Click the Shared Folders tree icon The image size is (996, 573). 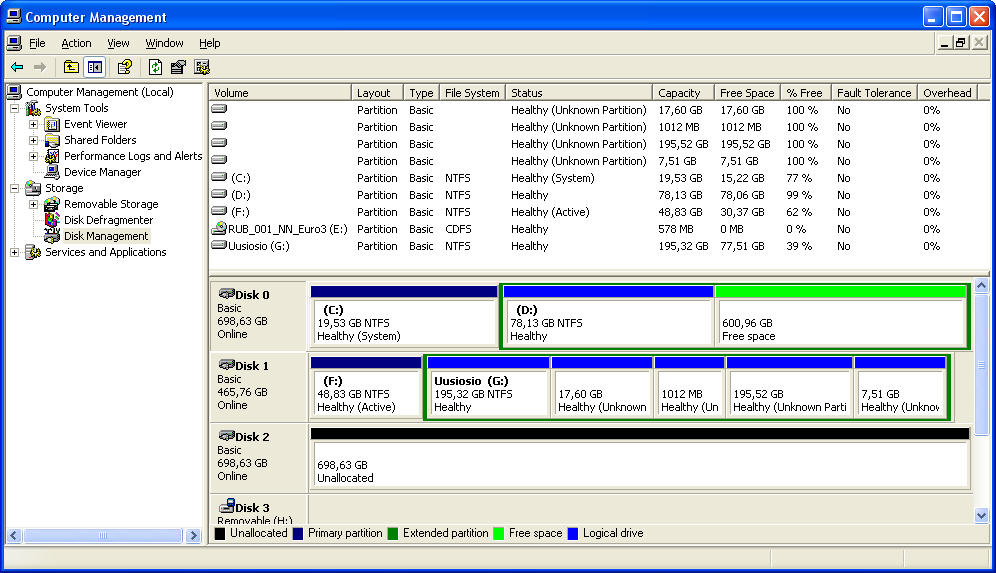click(x=53, y=140)
